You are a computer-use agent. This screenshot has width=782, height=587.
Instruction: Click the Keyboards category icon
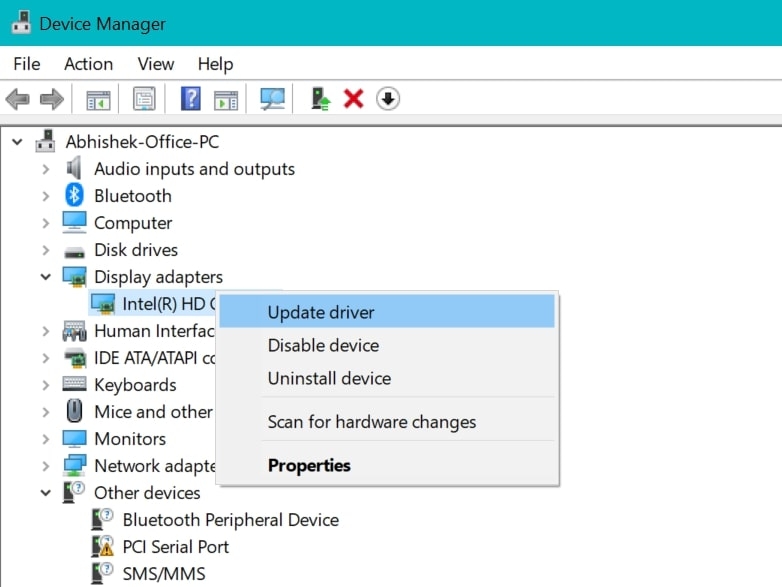point(74,384)
